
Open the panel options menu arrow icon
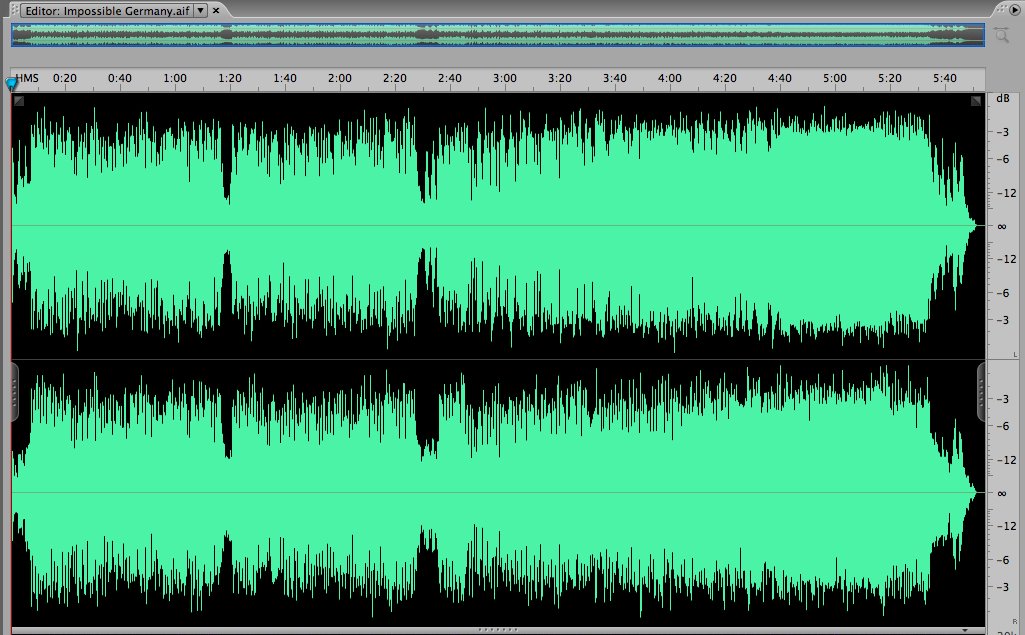(x=1015, y=10)
